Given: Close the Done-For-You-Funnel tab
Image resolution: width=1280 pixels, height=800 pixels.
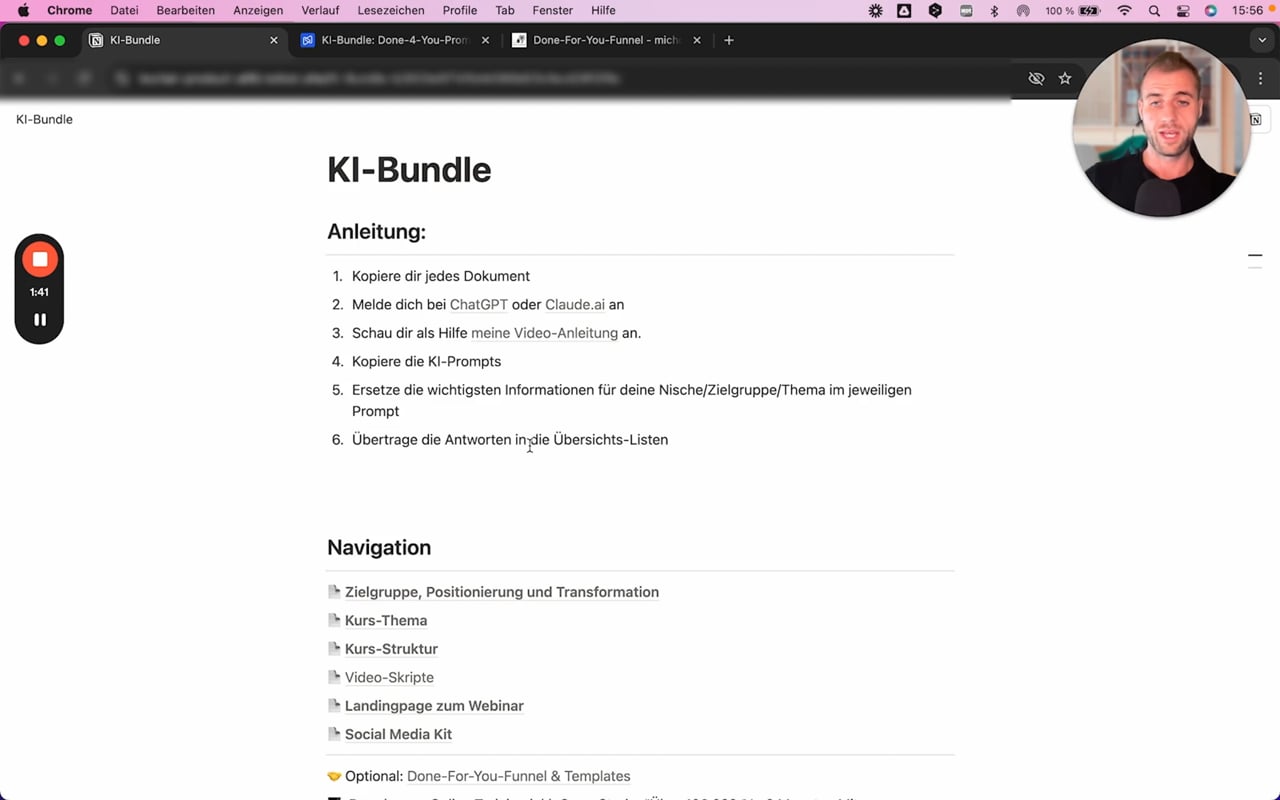Looking at the screenshot, I should (697, 40).
